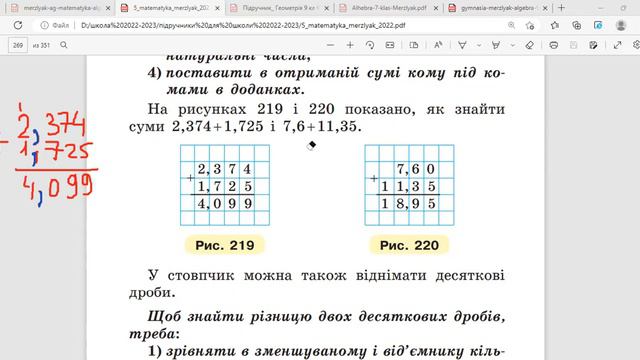Open the Highlight options dropdown arrow
The image size is (640, 360).
click(513, 45)
